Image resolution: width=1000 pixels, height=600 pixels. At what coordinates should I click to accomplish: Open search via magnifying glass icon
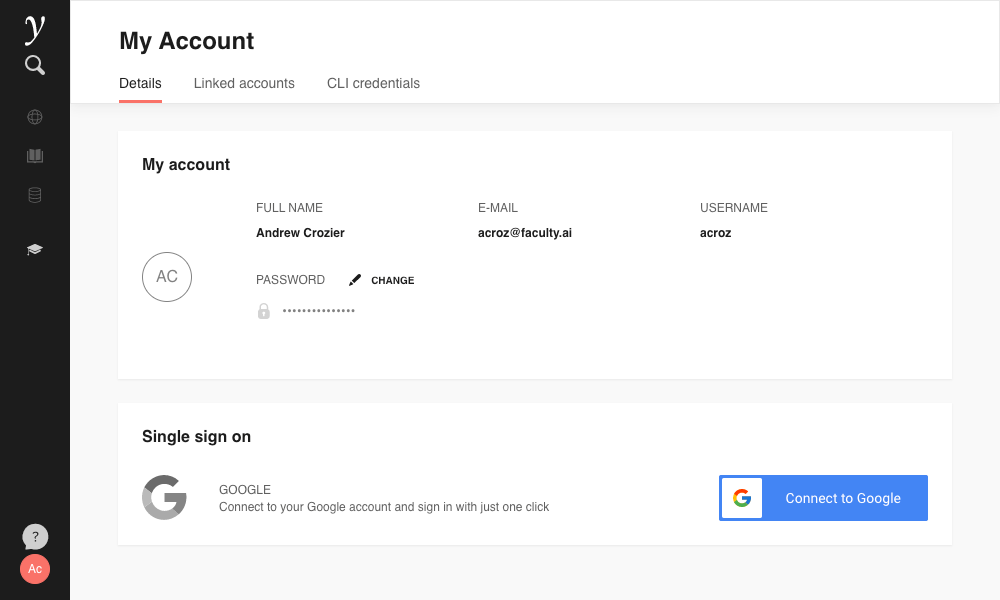click(35, 66)
